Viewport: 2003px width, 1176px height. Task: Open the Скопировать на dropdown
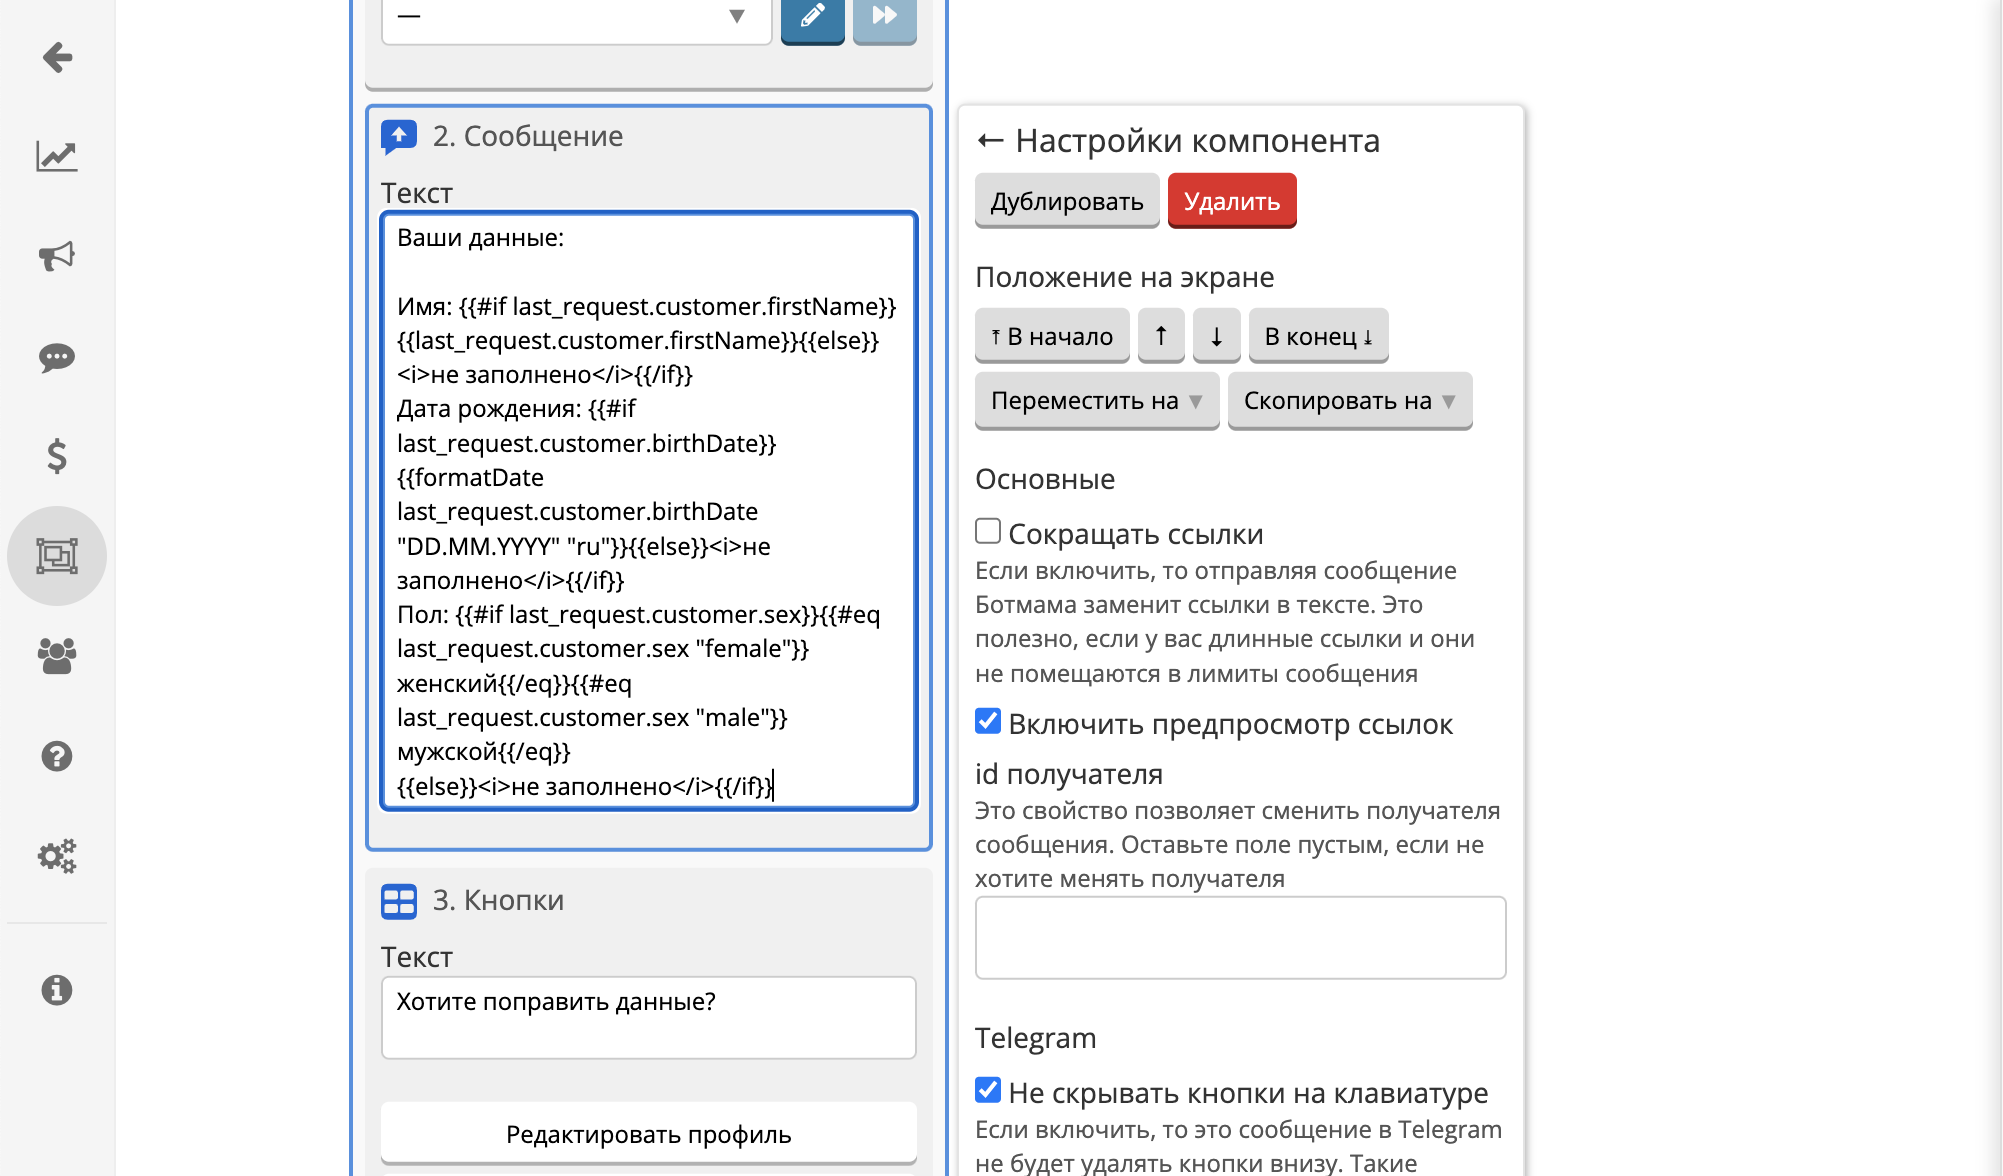1350,400
